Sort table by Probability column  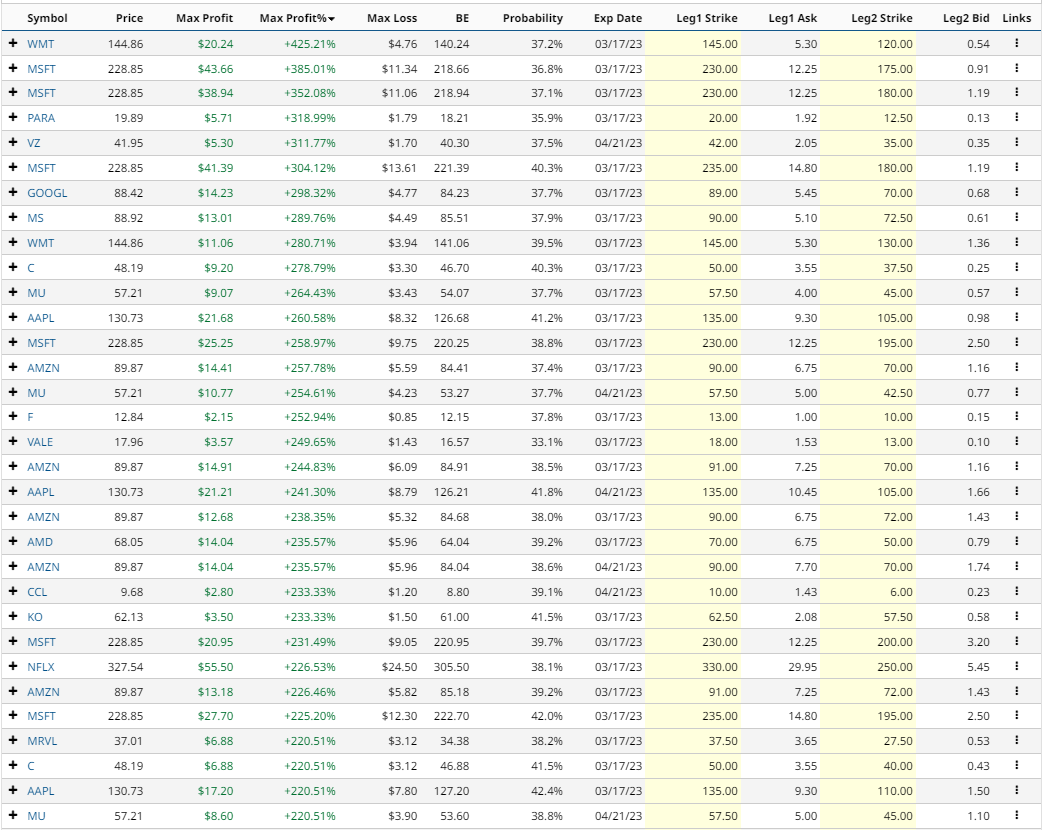click(x=532, y=18)
